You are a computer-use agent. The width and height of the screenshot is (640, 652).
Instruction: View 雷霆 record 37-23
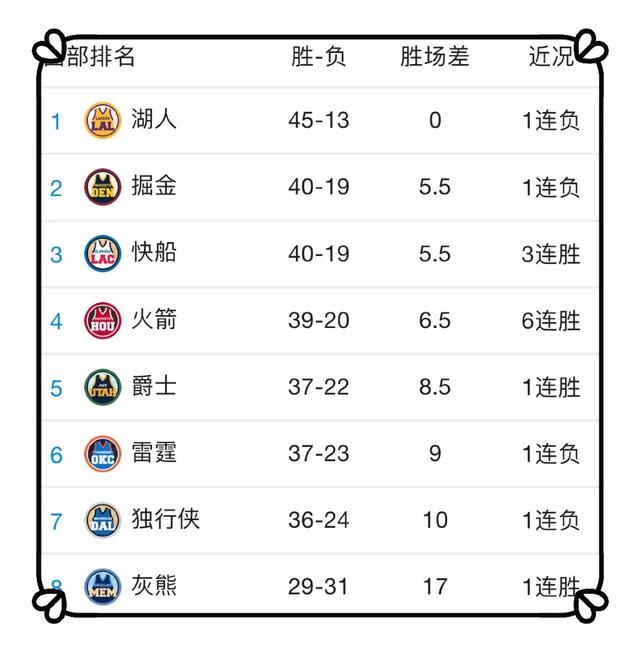click(319, 454)
